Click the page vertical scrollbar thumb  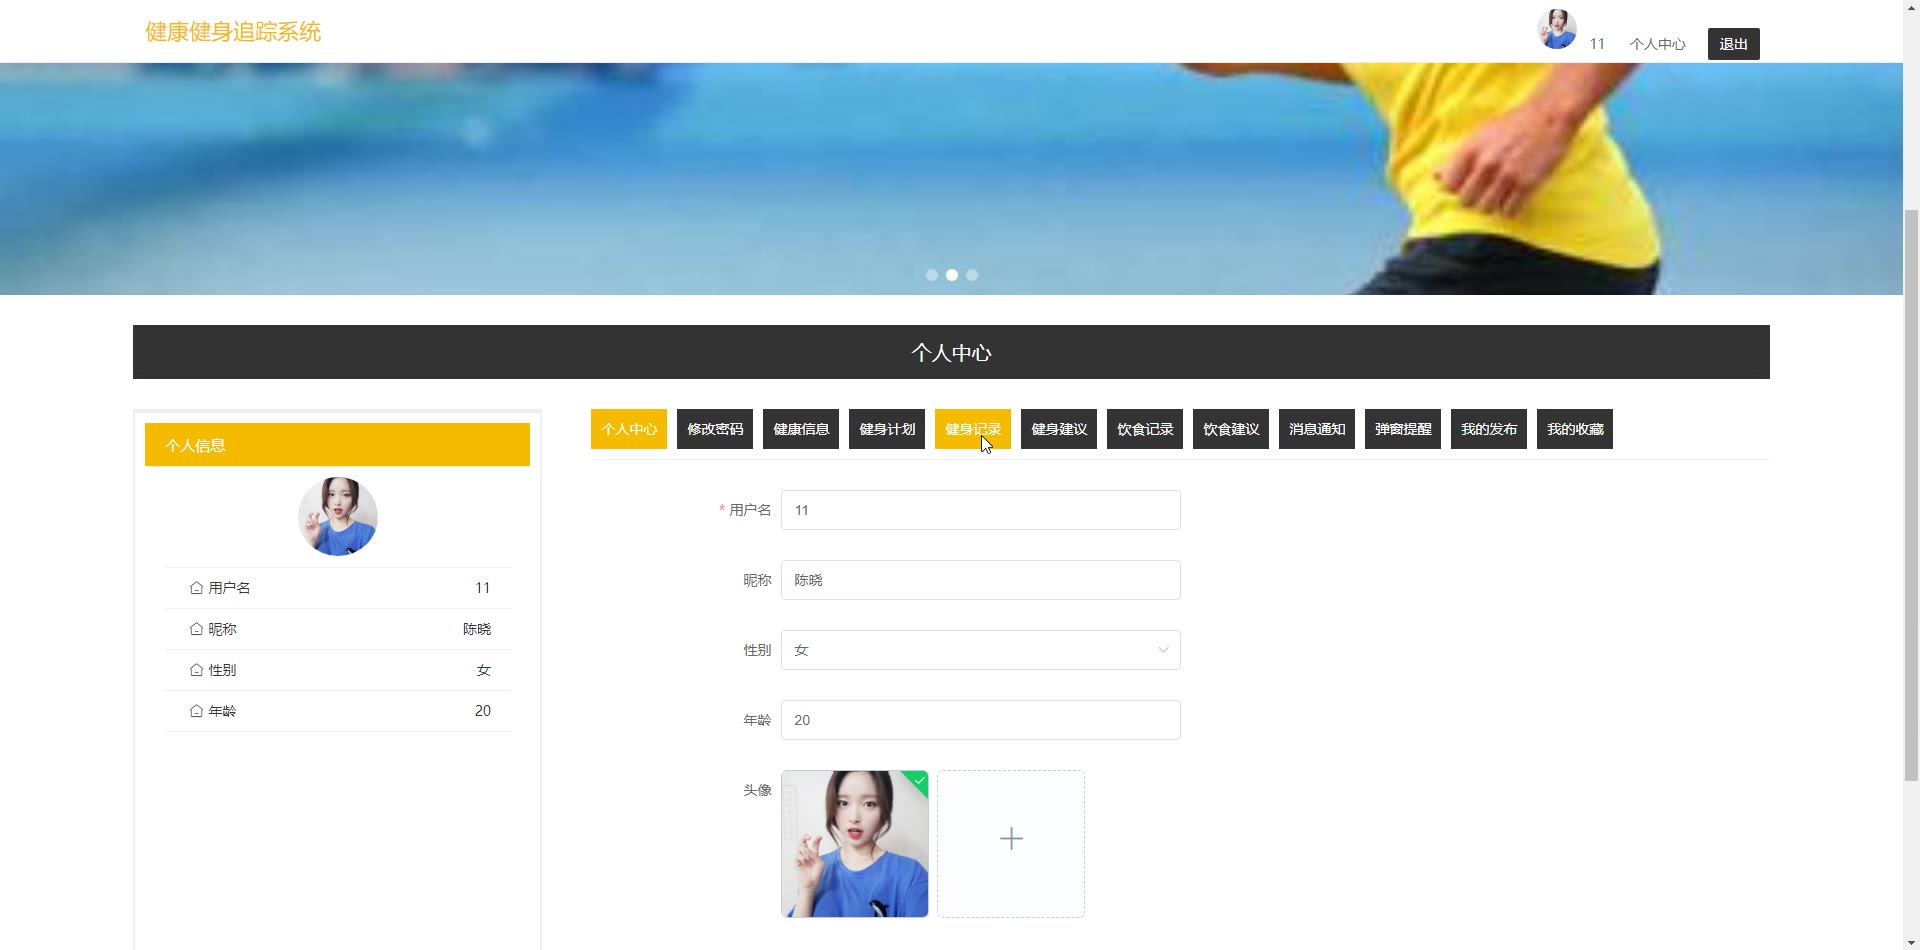coord(1911,495)
